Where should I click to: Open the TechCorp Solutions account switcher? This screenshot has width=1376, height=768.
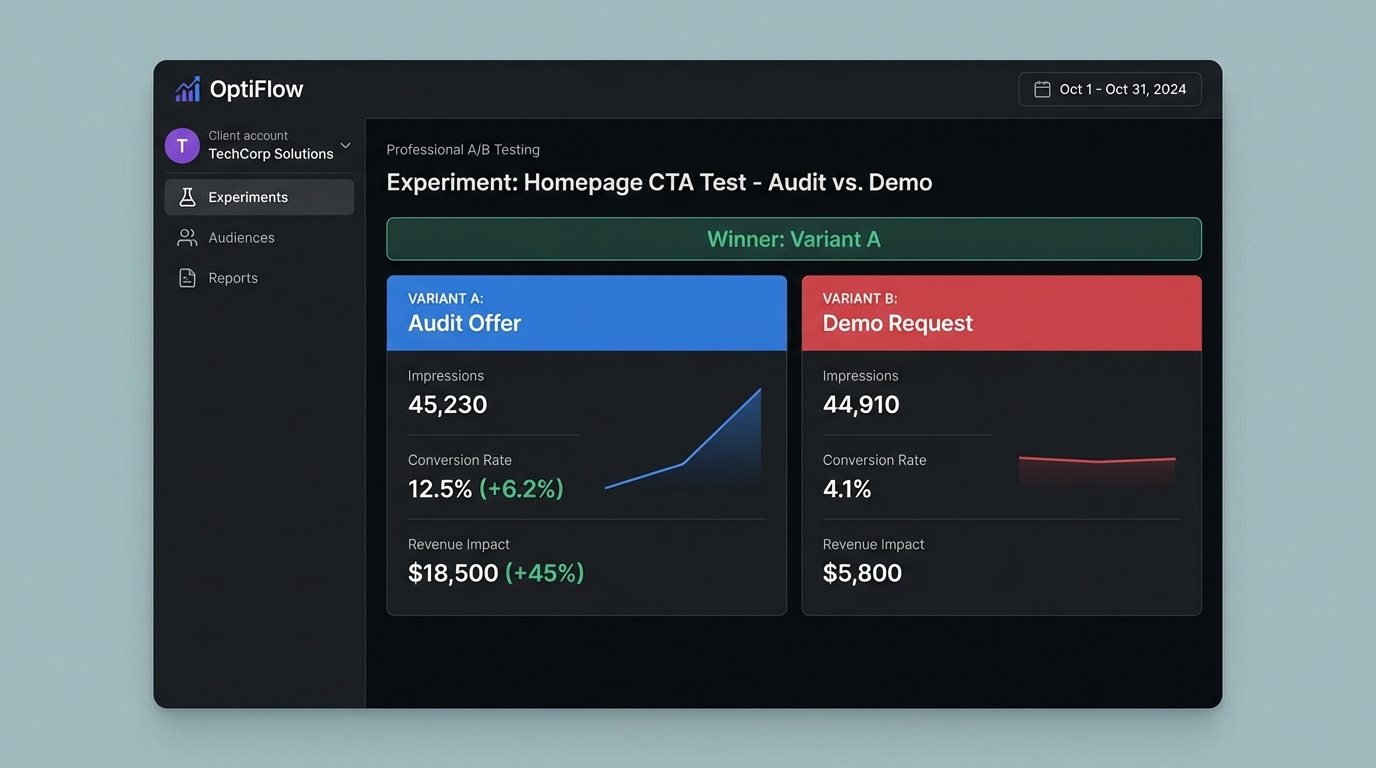tap(270, 154)
